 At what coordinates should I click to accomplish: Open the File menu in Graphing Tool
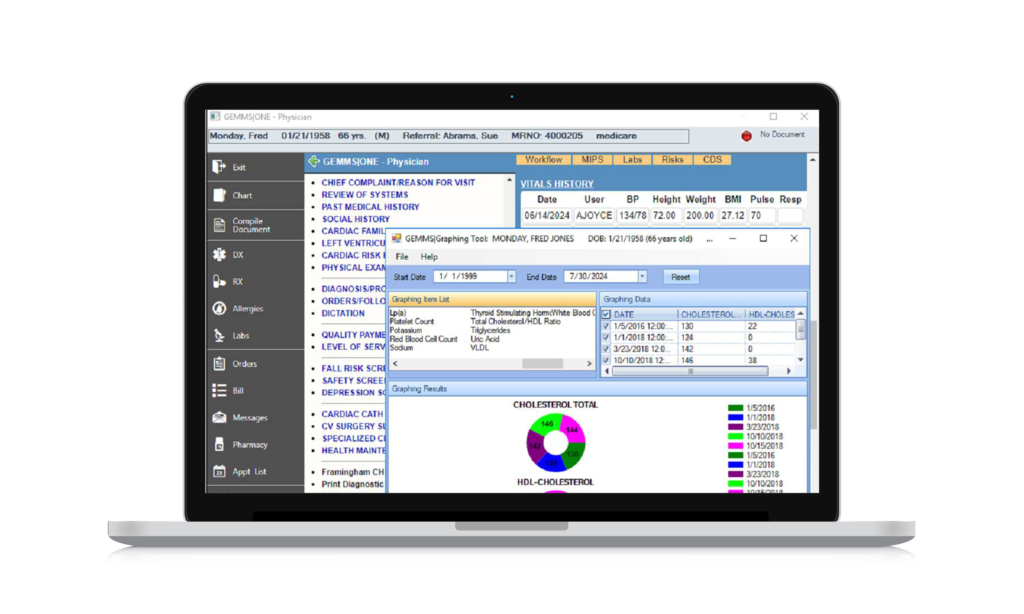pos(402,257)
